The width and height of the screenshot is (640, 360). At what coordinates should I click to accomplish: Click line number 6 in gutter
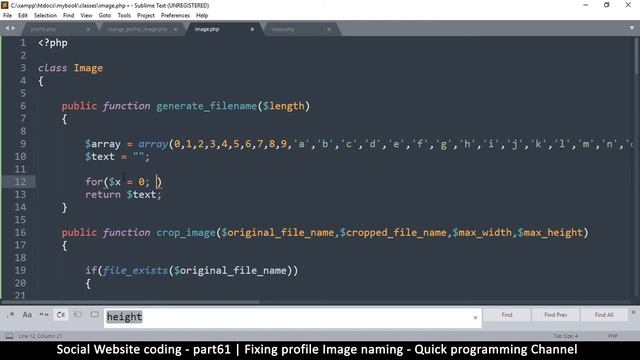pyautogui.click(x=23, y=106)
